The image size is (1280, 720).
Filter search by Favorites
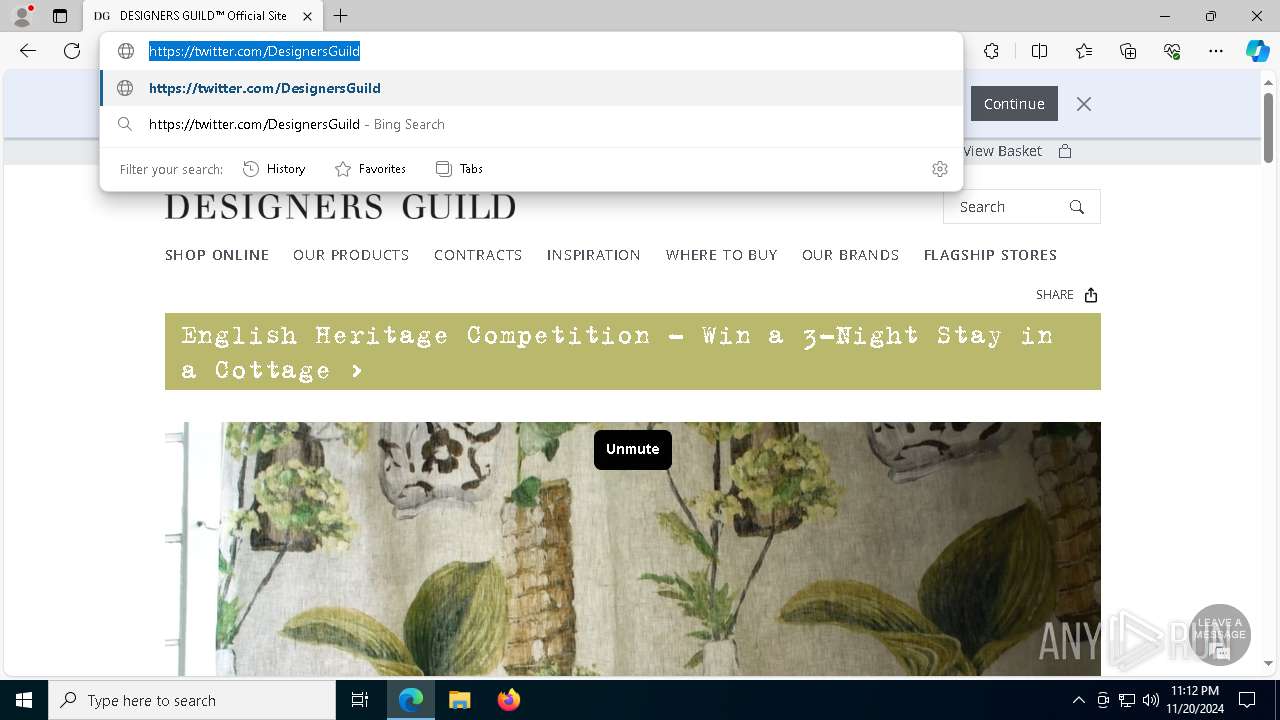(370, 169)
